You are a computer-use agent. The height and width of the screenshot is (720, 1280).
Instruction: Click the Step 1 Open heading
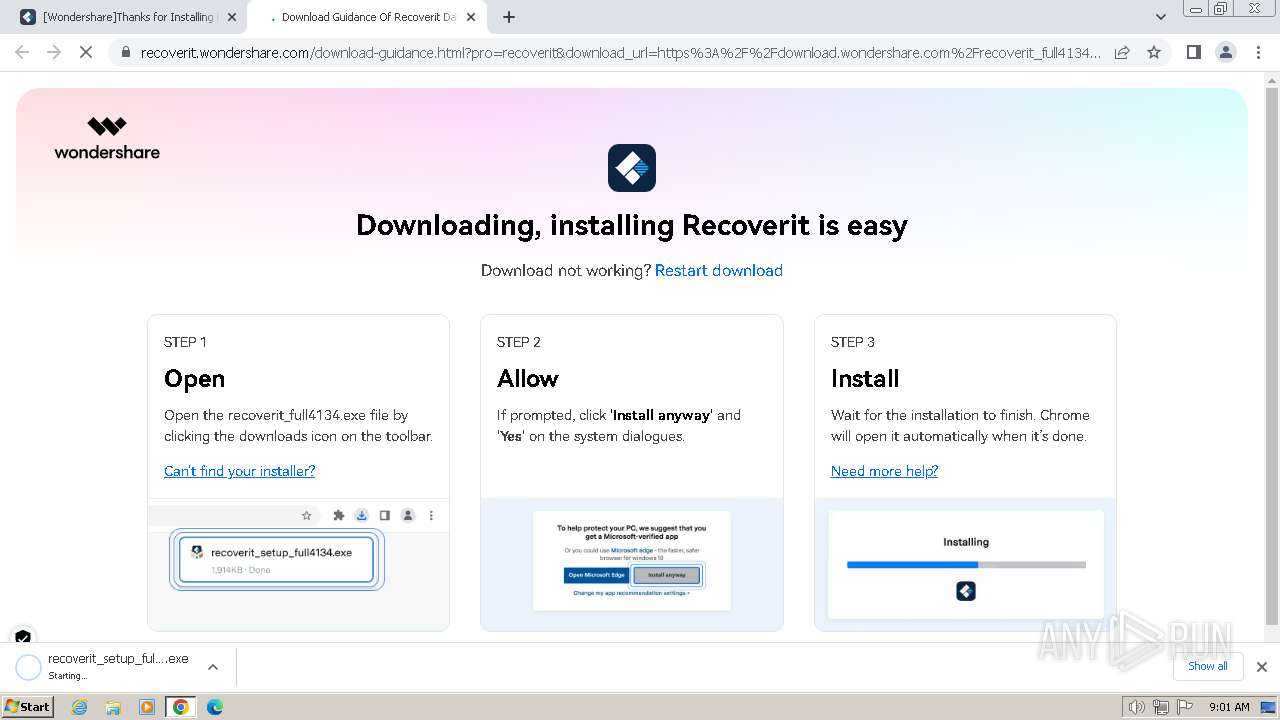coord(194,379)
